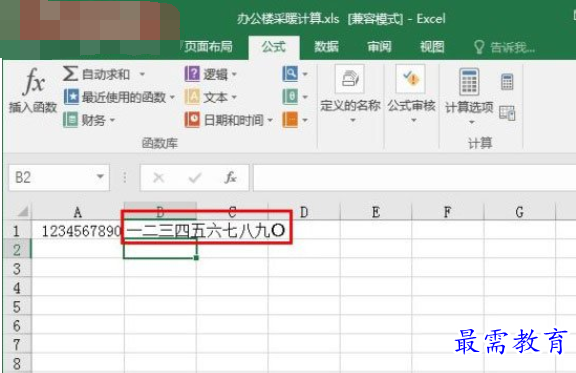Open the Text functions menu
Screen dimensions: 576x373
(x=210, y=97)
